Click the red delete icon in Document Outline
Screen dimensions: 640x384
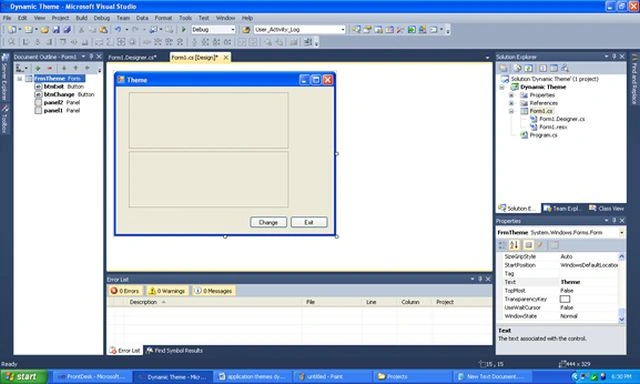(50, 68)
